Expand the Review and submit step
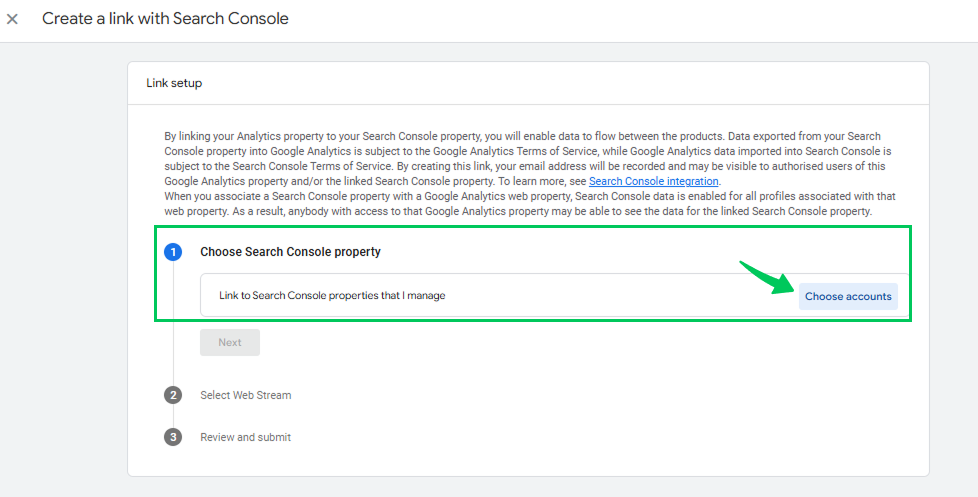 246,437
